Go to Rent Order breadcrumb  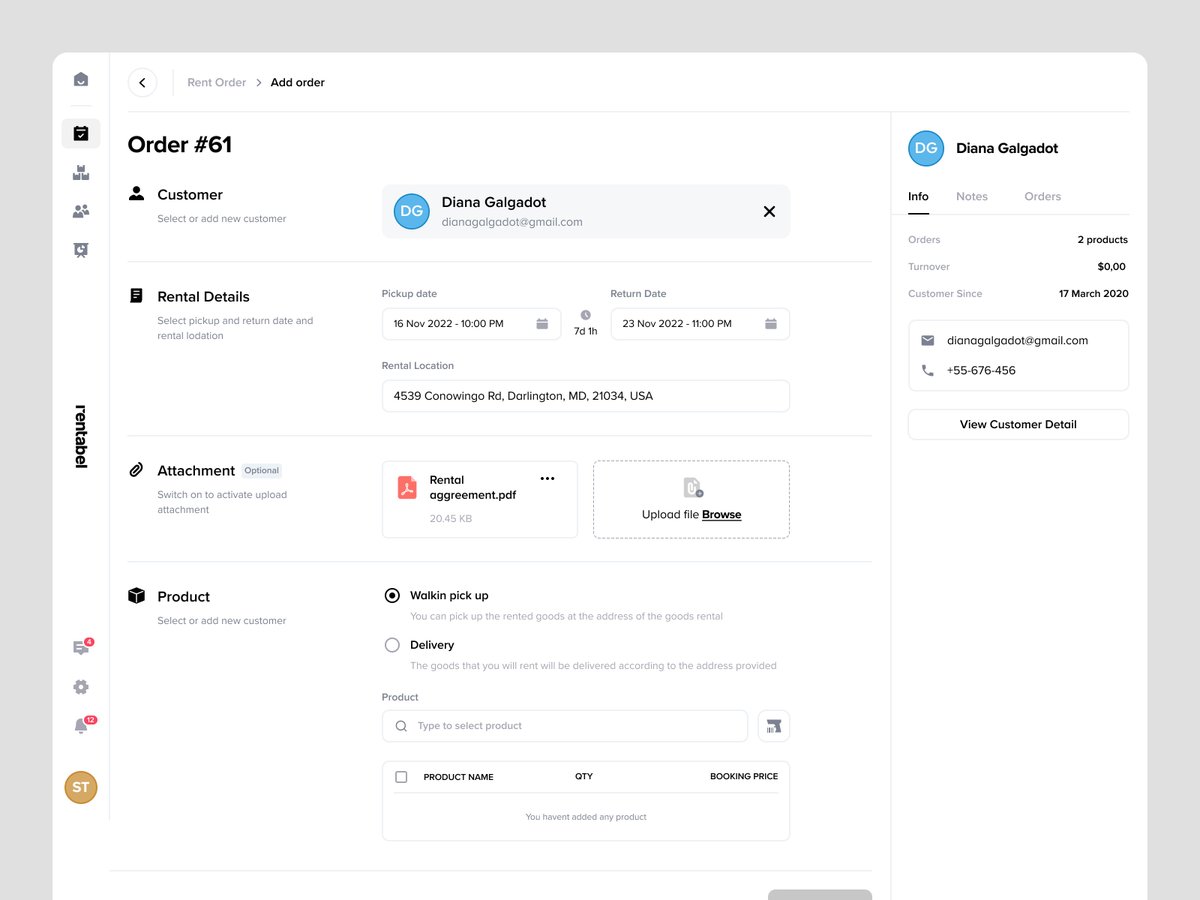[217, 82]
